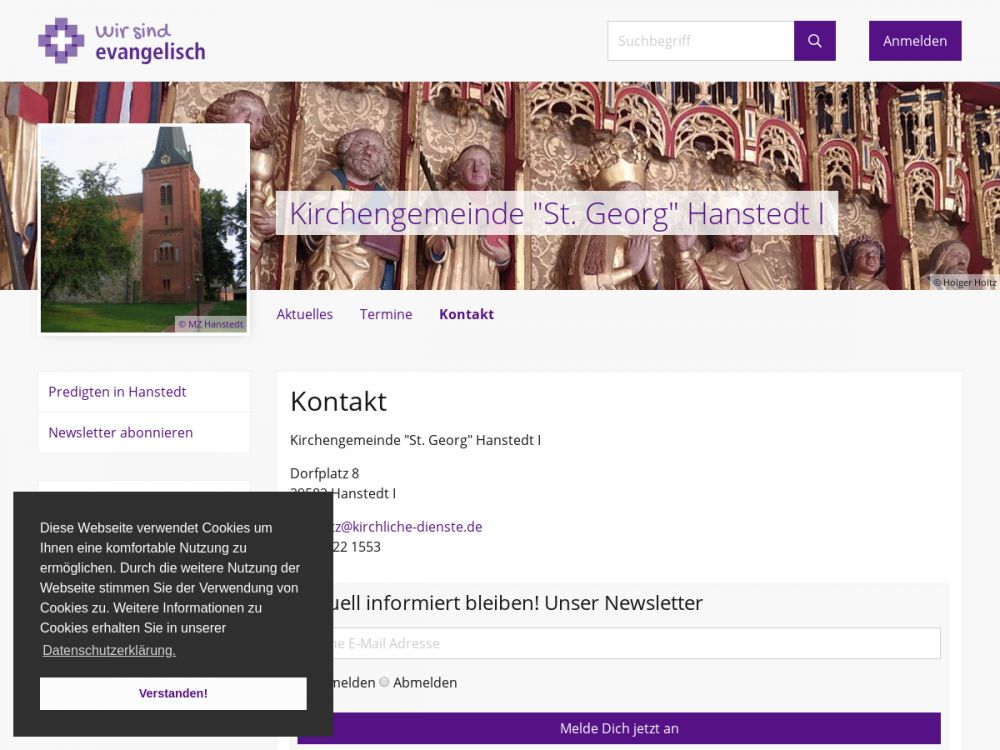1000x750 pixels.
Task: Click the © MZ Hanstedt photo credit
Action: tap(210, 324)
